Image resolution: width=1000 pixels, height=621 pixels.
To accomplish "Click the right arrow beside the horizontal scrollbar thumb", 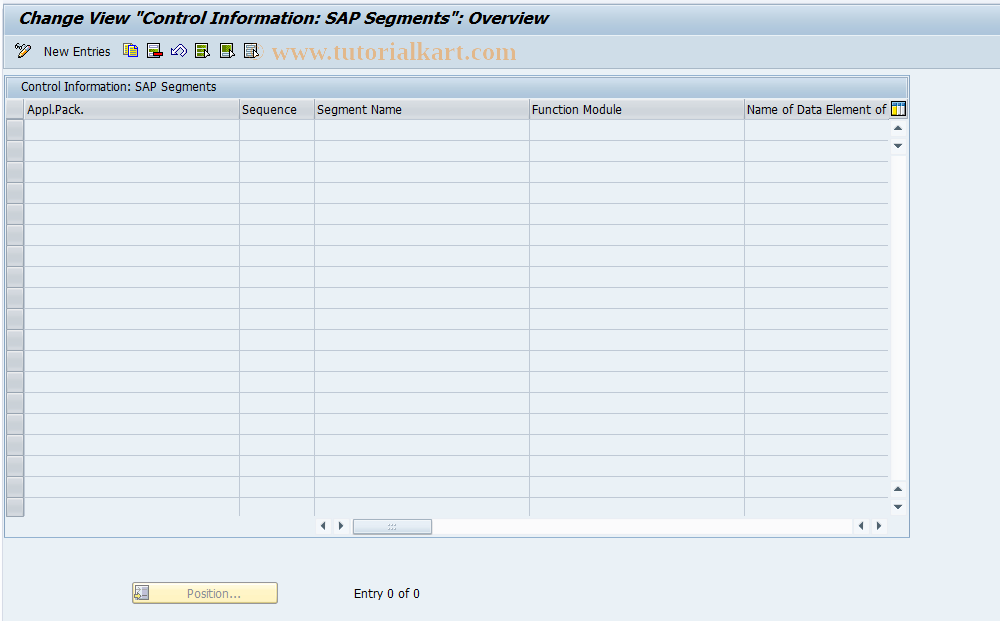I will click(341, 526).
